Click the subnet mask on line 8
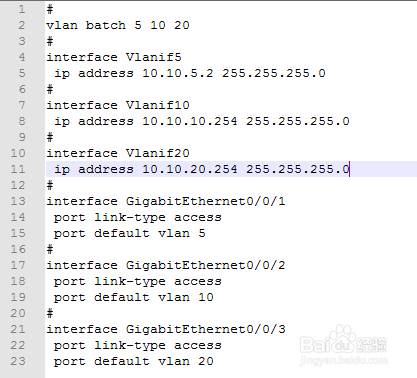The height and width of the screenshot is (378, 417). 298,121
